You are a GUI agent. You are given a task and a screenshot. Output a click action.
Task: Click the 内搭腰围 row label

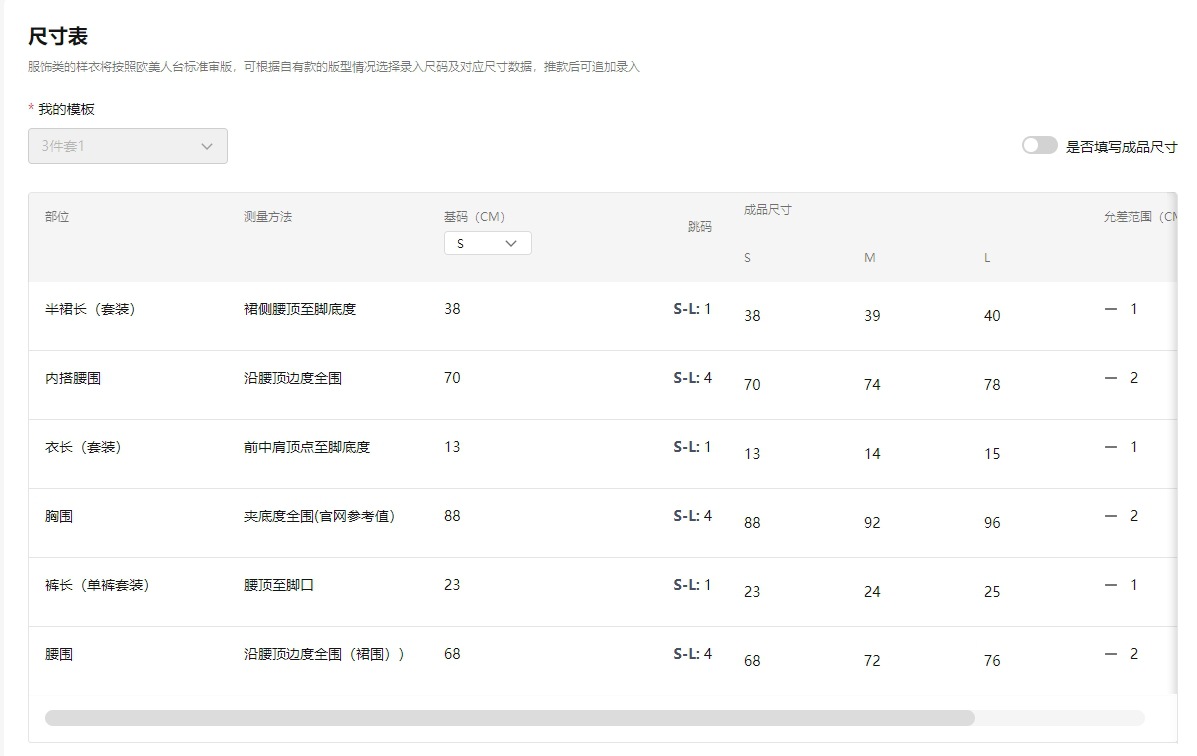tap(73, 378)
